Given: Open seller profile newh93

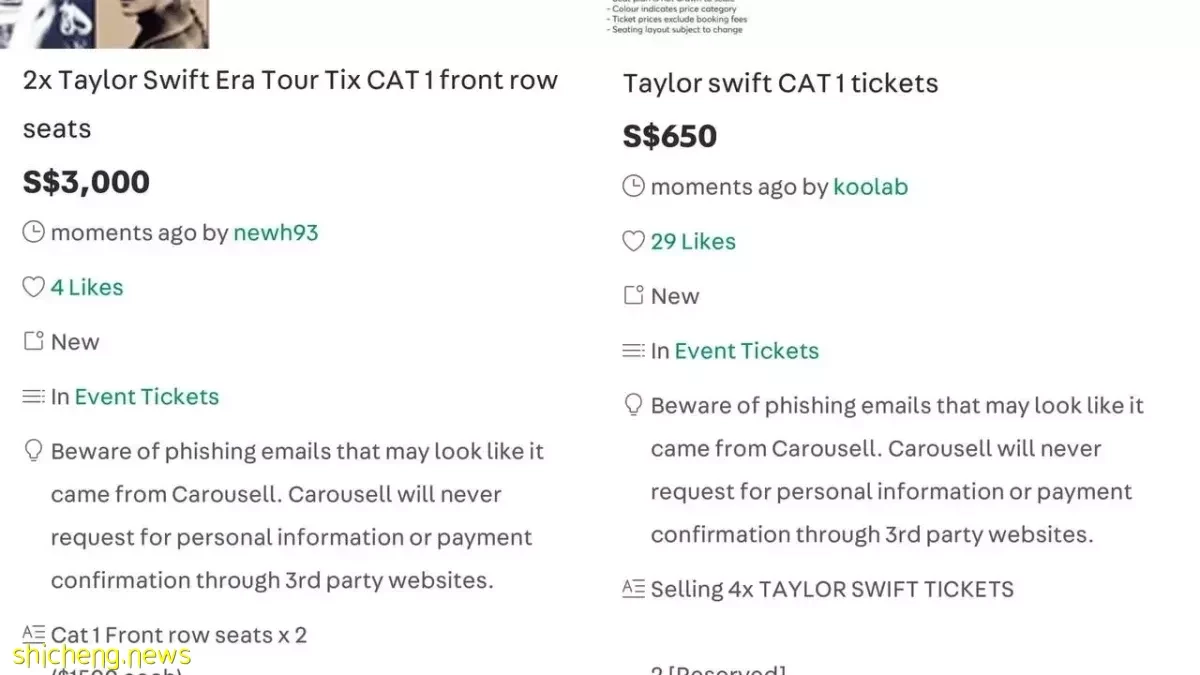Looking at the screenshot, I should click(276, 232).
